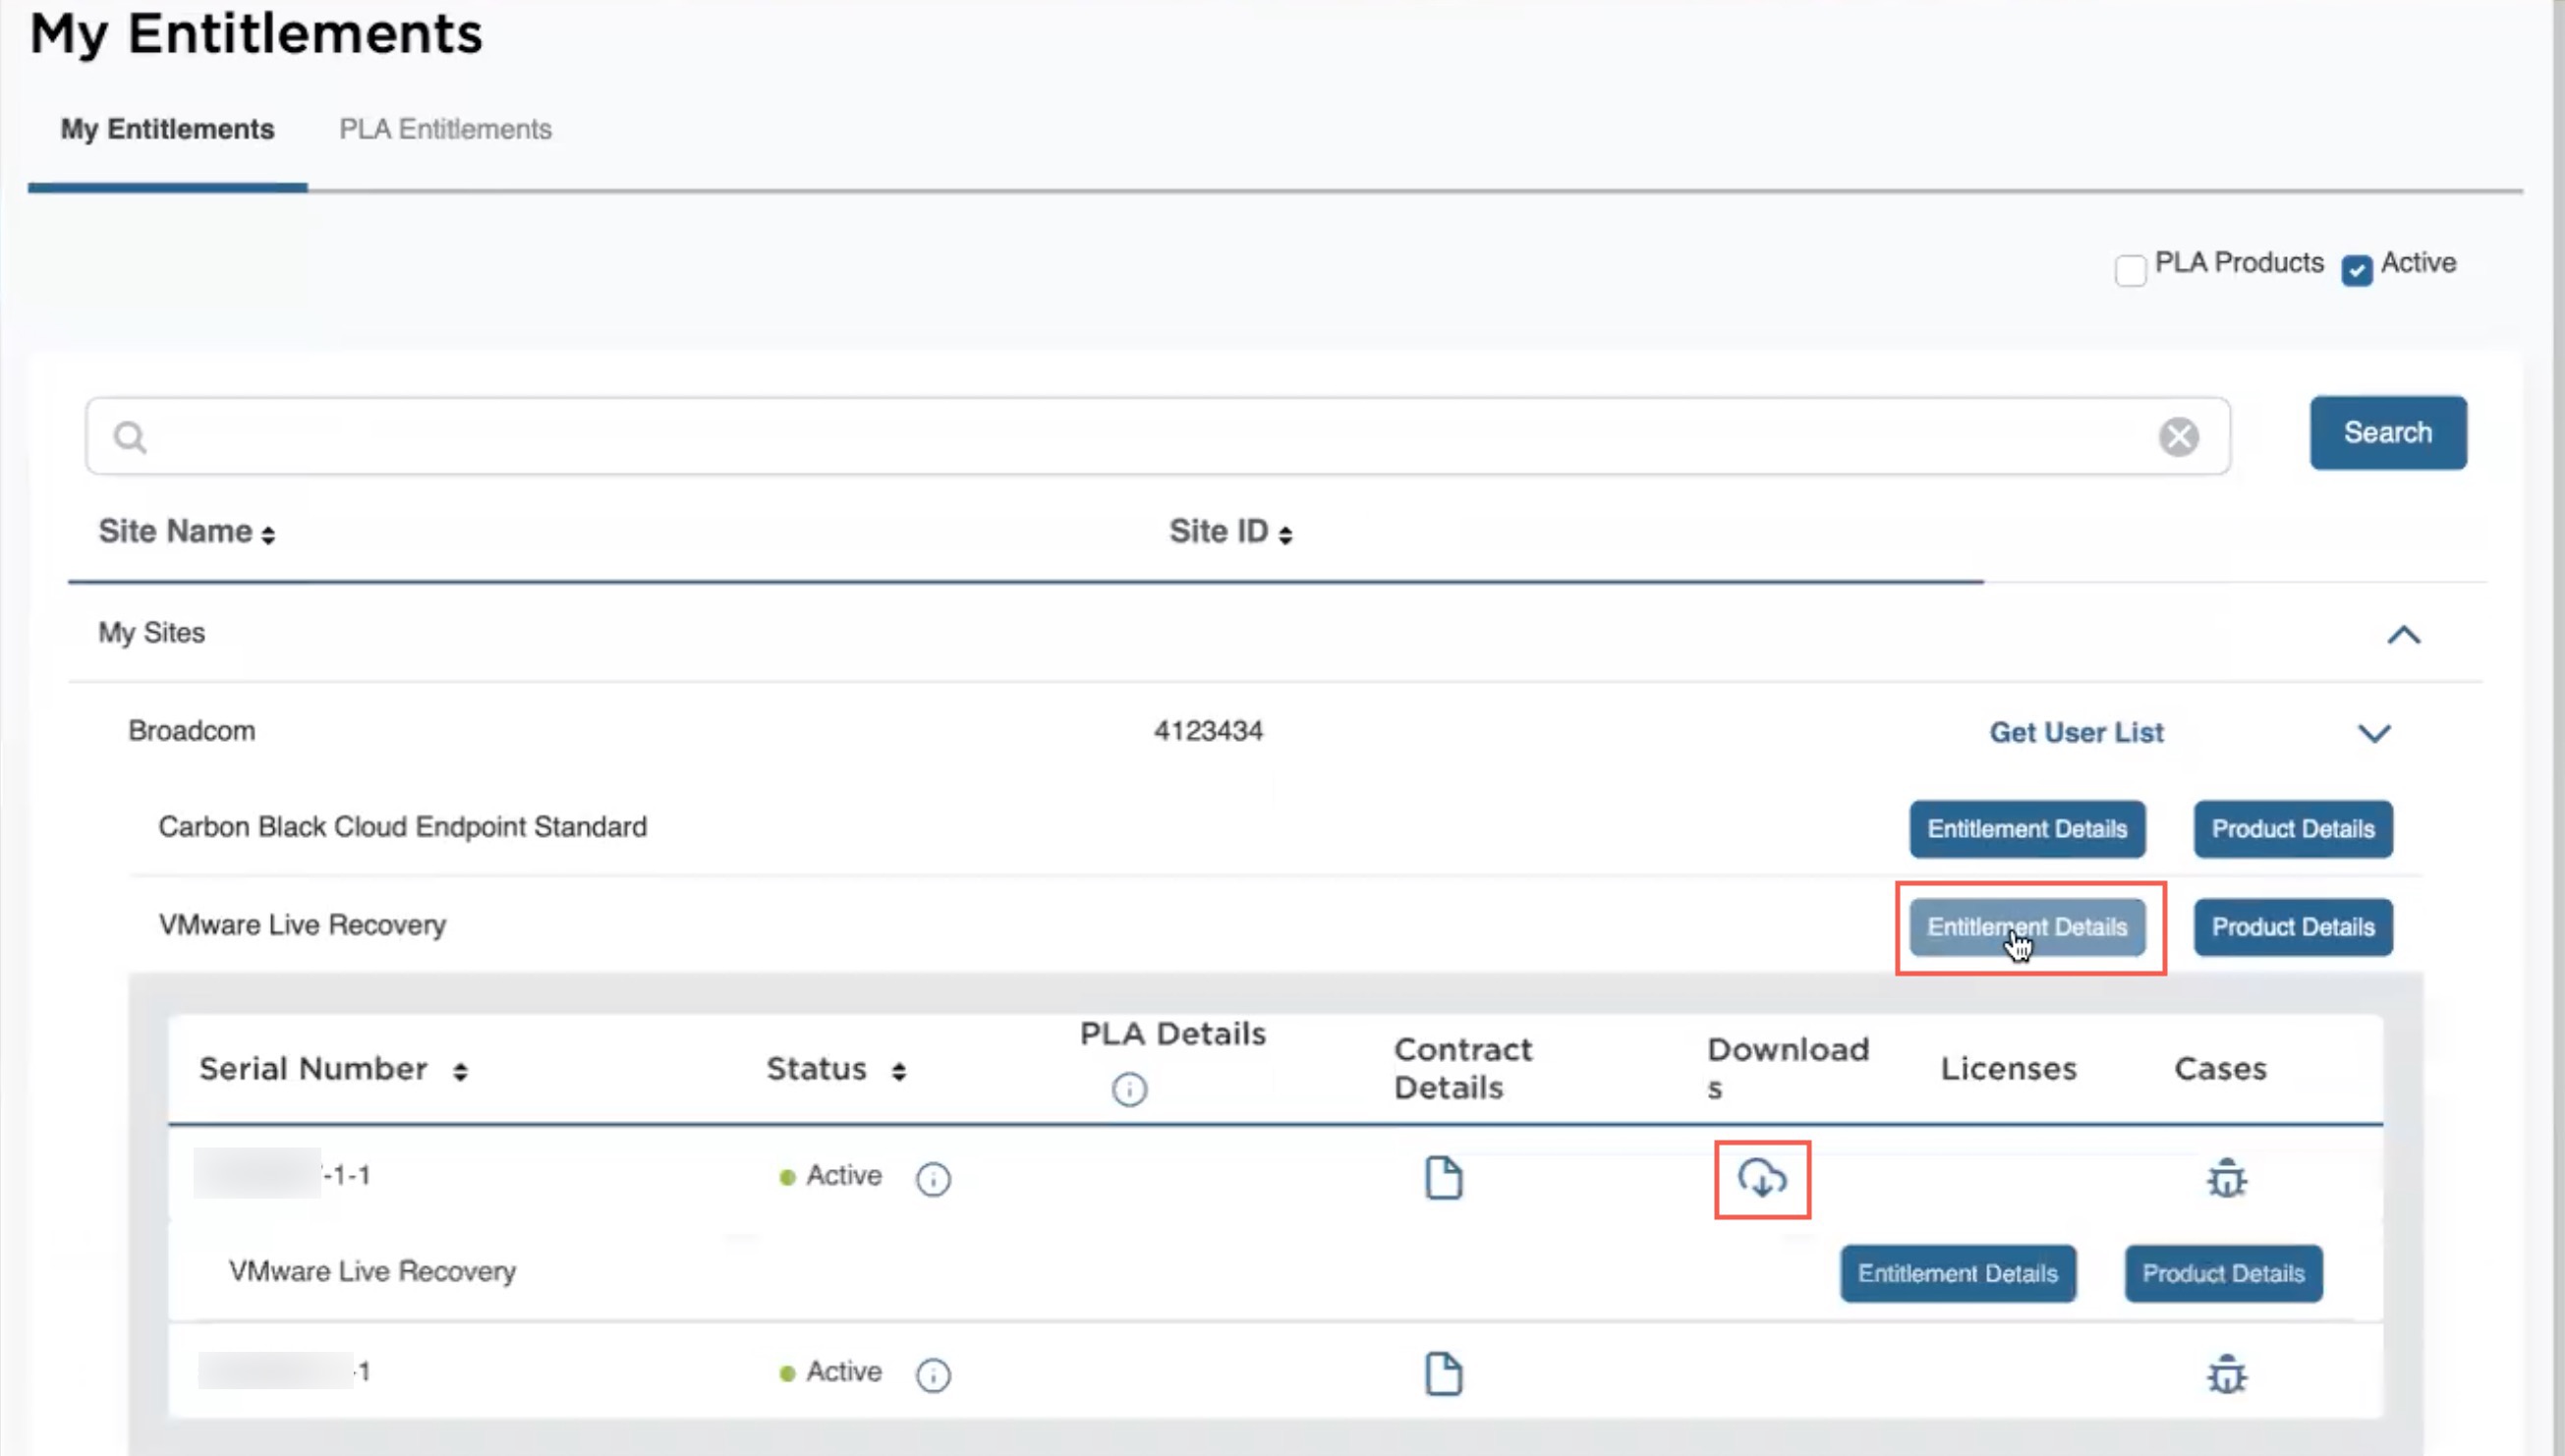Viewport: 2565px width, 1456px height.
Task: Select the My Entitlements tab
Action: (167, 129)
